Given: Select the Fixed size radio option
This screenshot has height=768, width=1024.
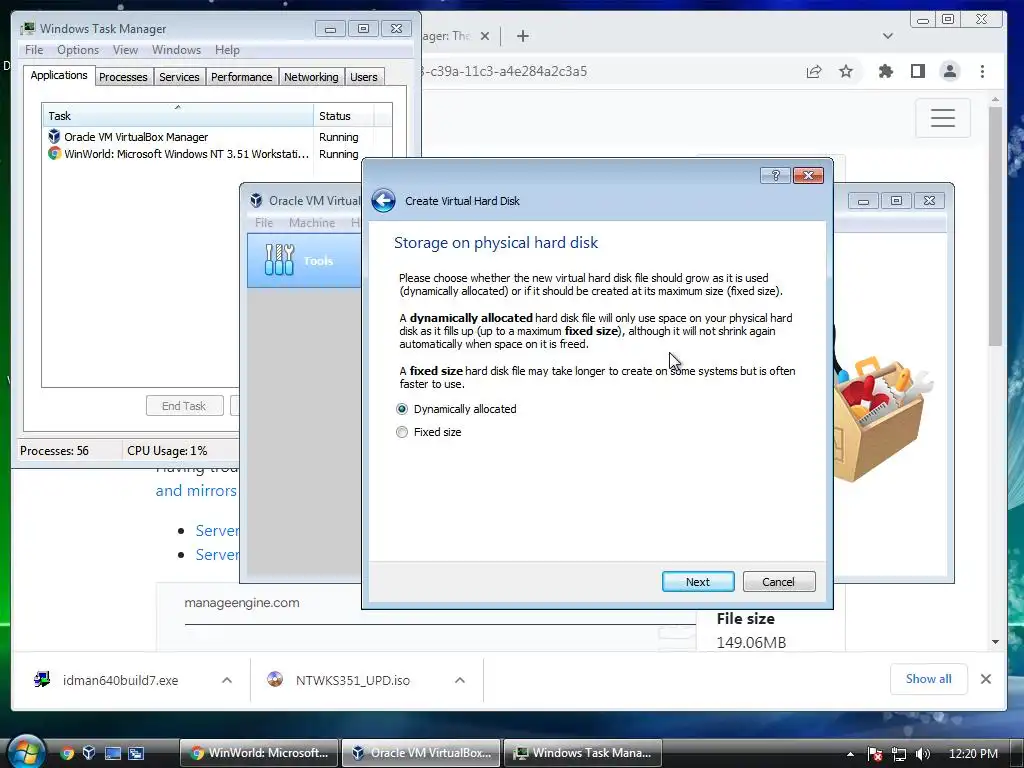Looking at the screenshot, I should [402, 432].
